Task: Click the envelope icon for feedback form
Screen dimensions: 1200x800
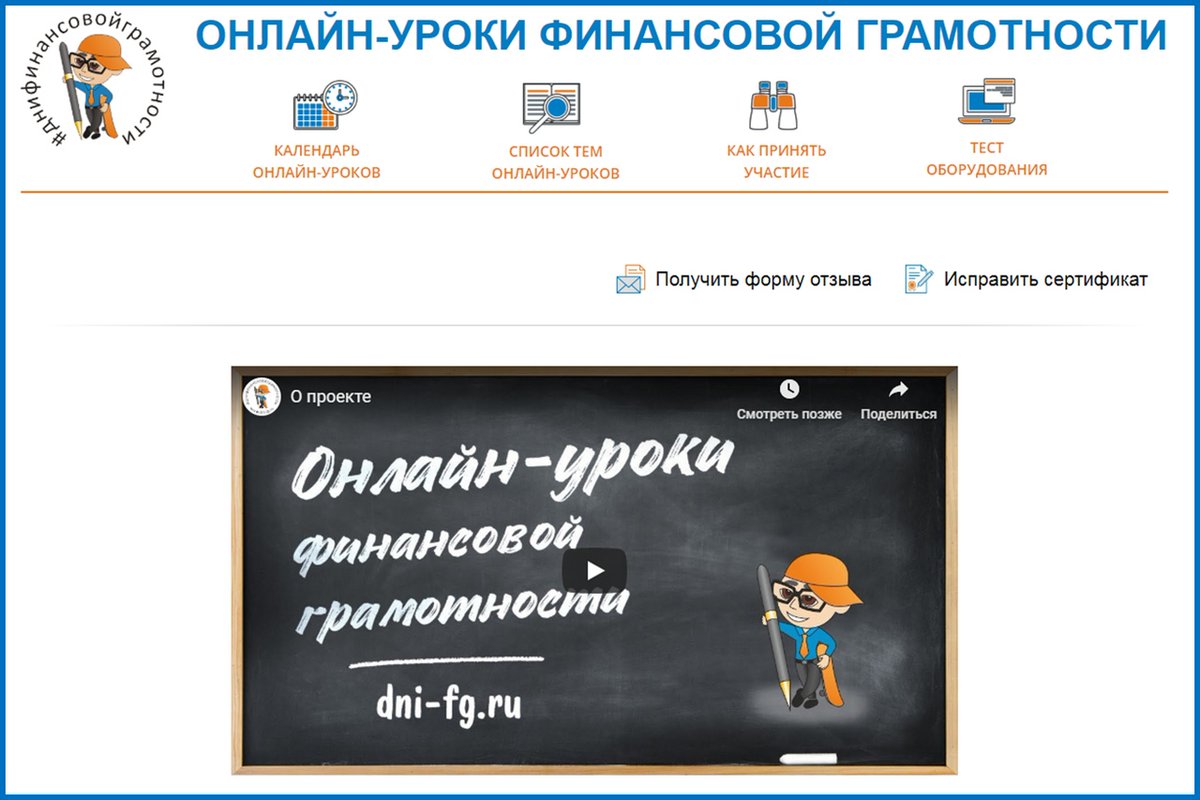Action: [630, 279]
